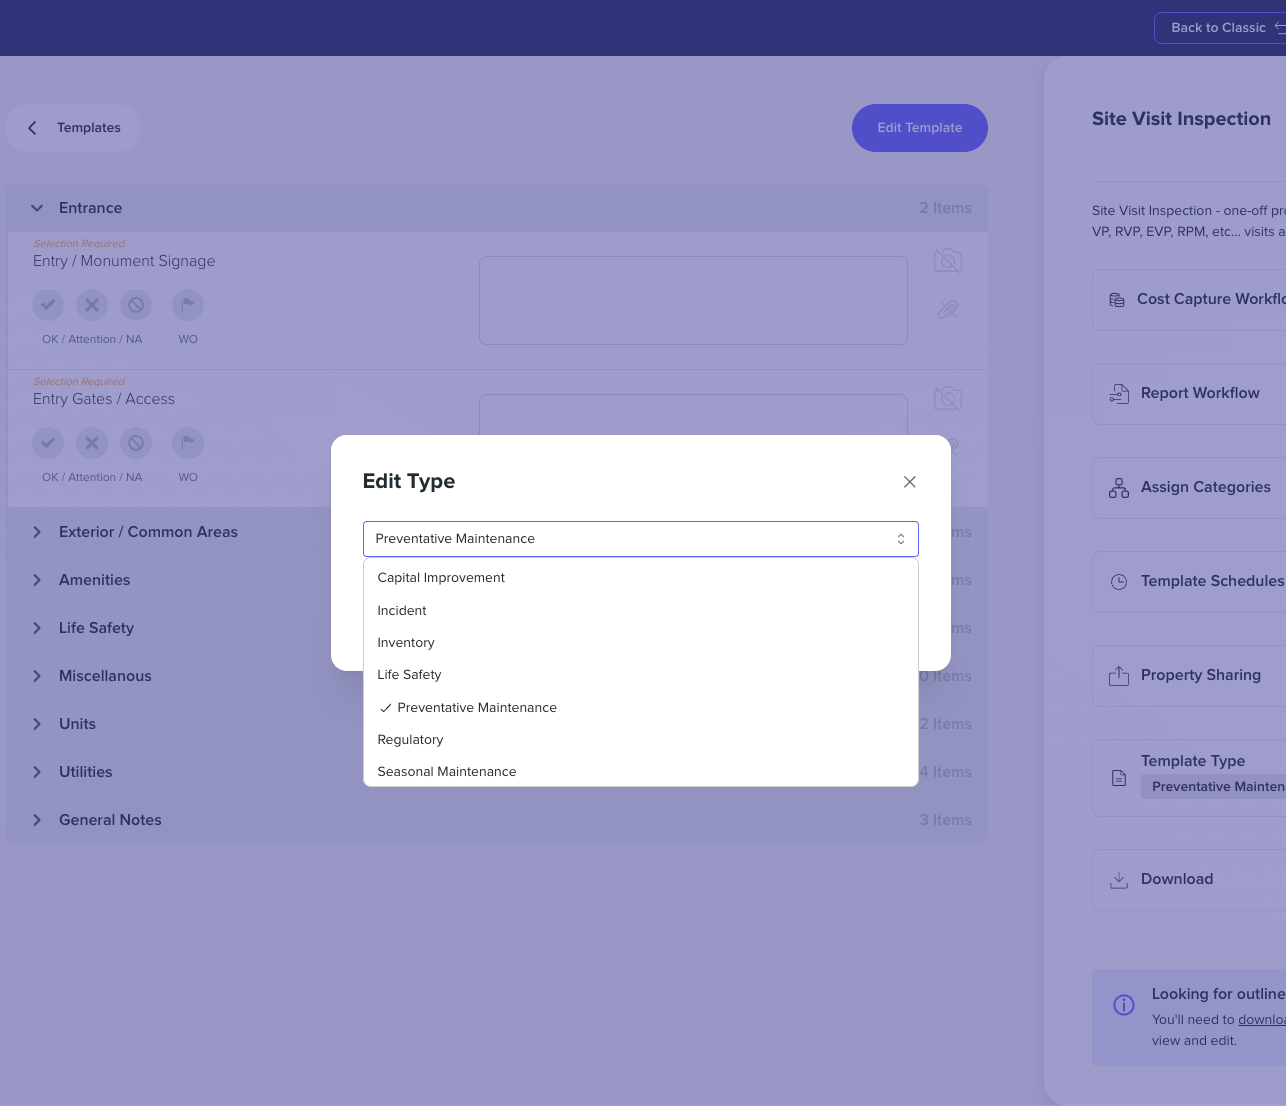Mark Entry / Monument Signage as NA
Screen dimensions: 1286x1106
(136, 305)
